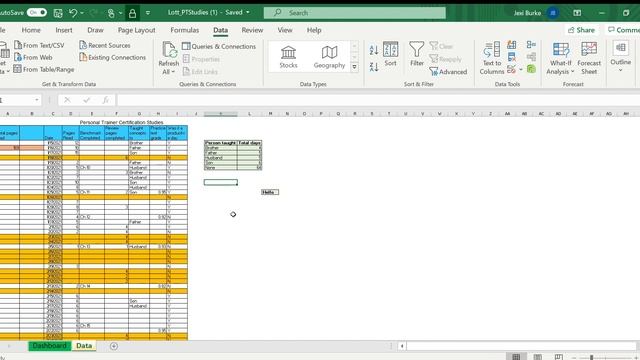Screen dimensions: 640x360
Task: Select the cell containing 'Hello'
Action: click(270, 192)
